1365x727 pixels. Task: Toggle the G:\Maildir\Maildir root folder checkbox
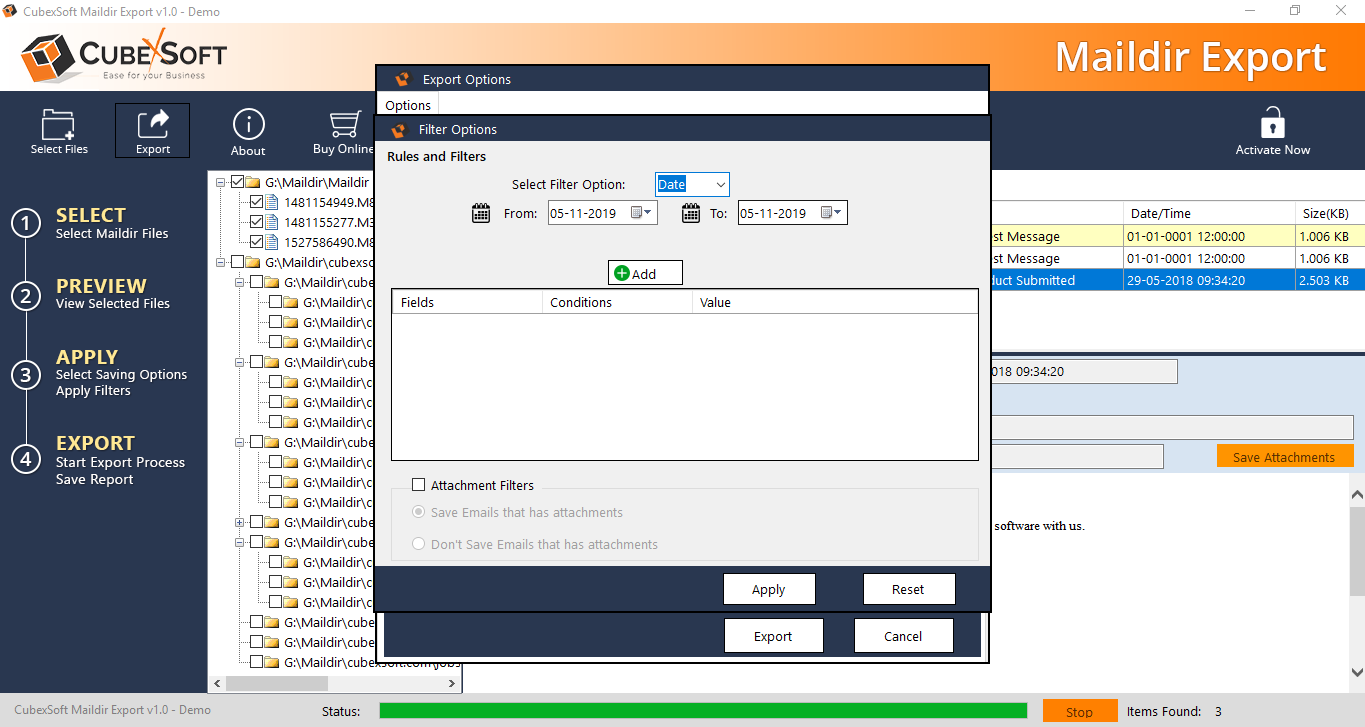click(238, 183)
